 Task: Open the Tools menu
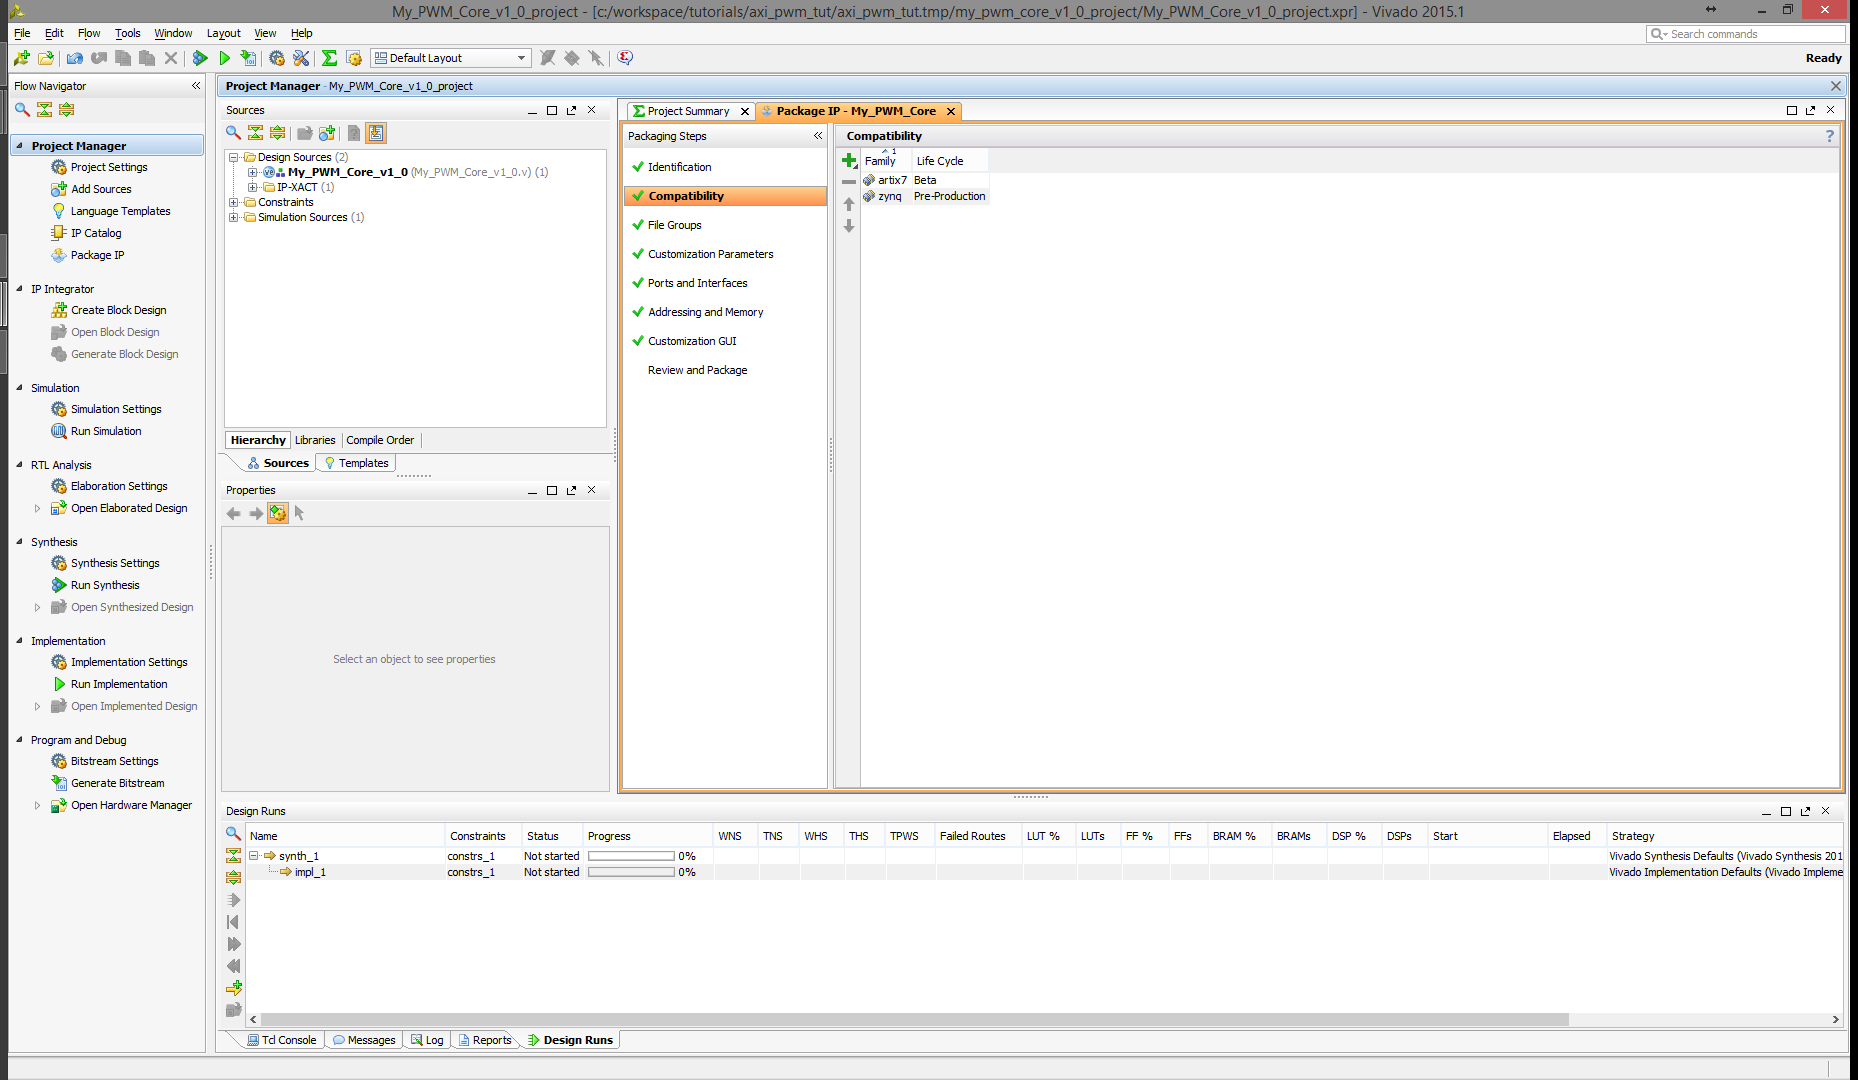(127, 33)
